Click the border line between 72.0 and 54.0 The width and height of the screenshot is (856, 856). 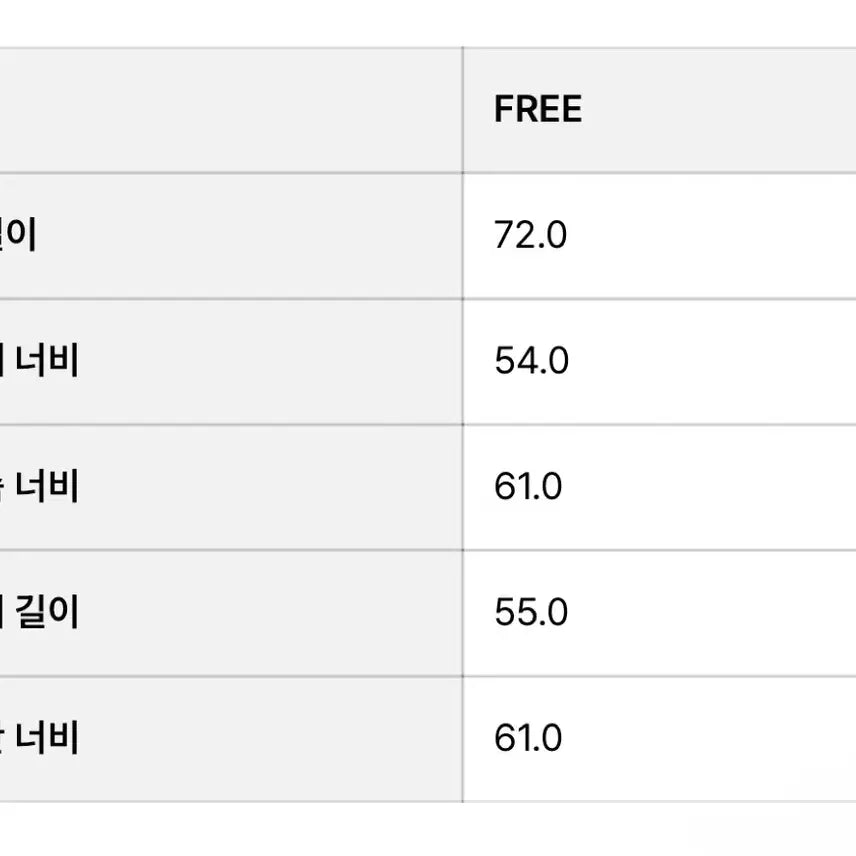click(x=658, y=298)
